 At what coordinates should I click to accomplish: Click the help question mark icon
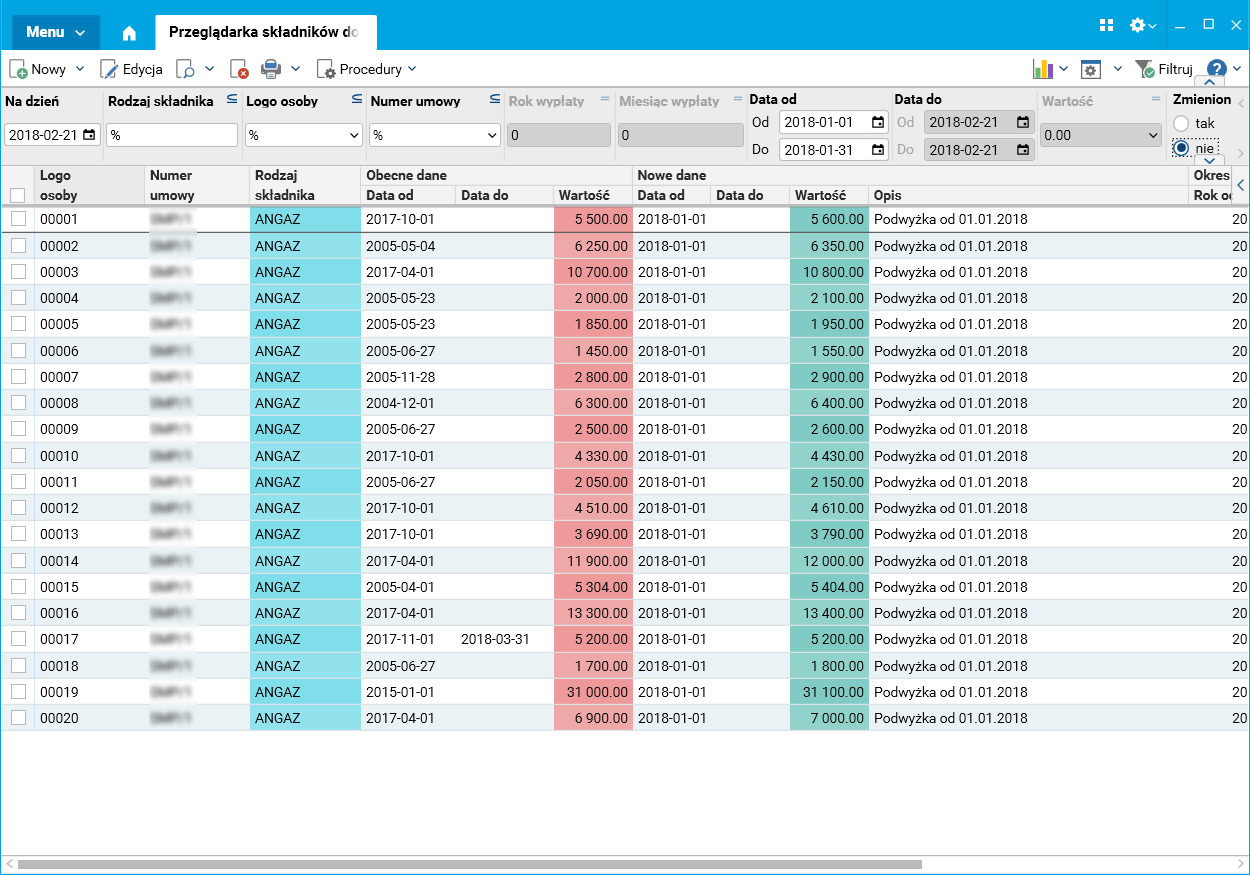pyautogui.click(x=1216, y=69)
